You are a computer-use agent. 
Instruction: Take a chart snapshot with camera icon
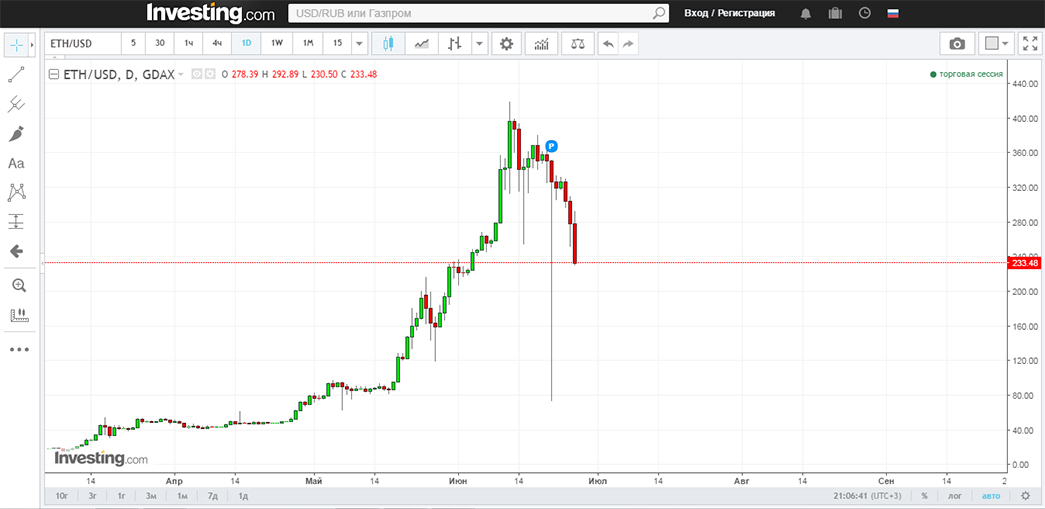coord(957,44)
